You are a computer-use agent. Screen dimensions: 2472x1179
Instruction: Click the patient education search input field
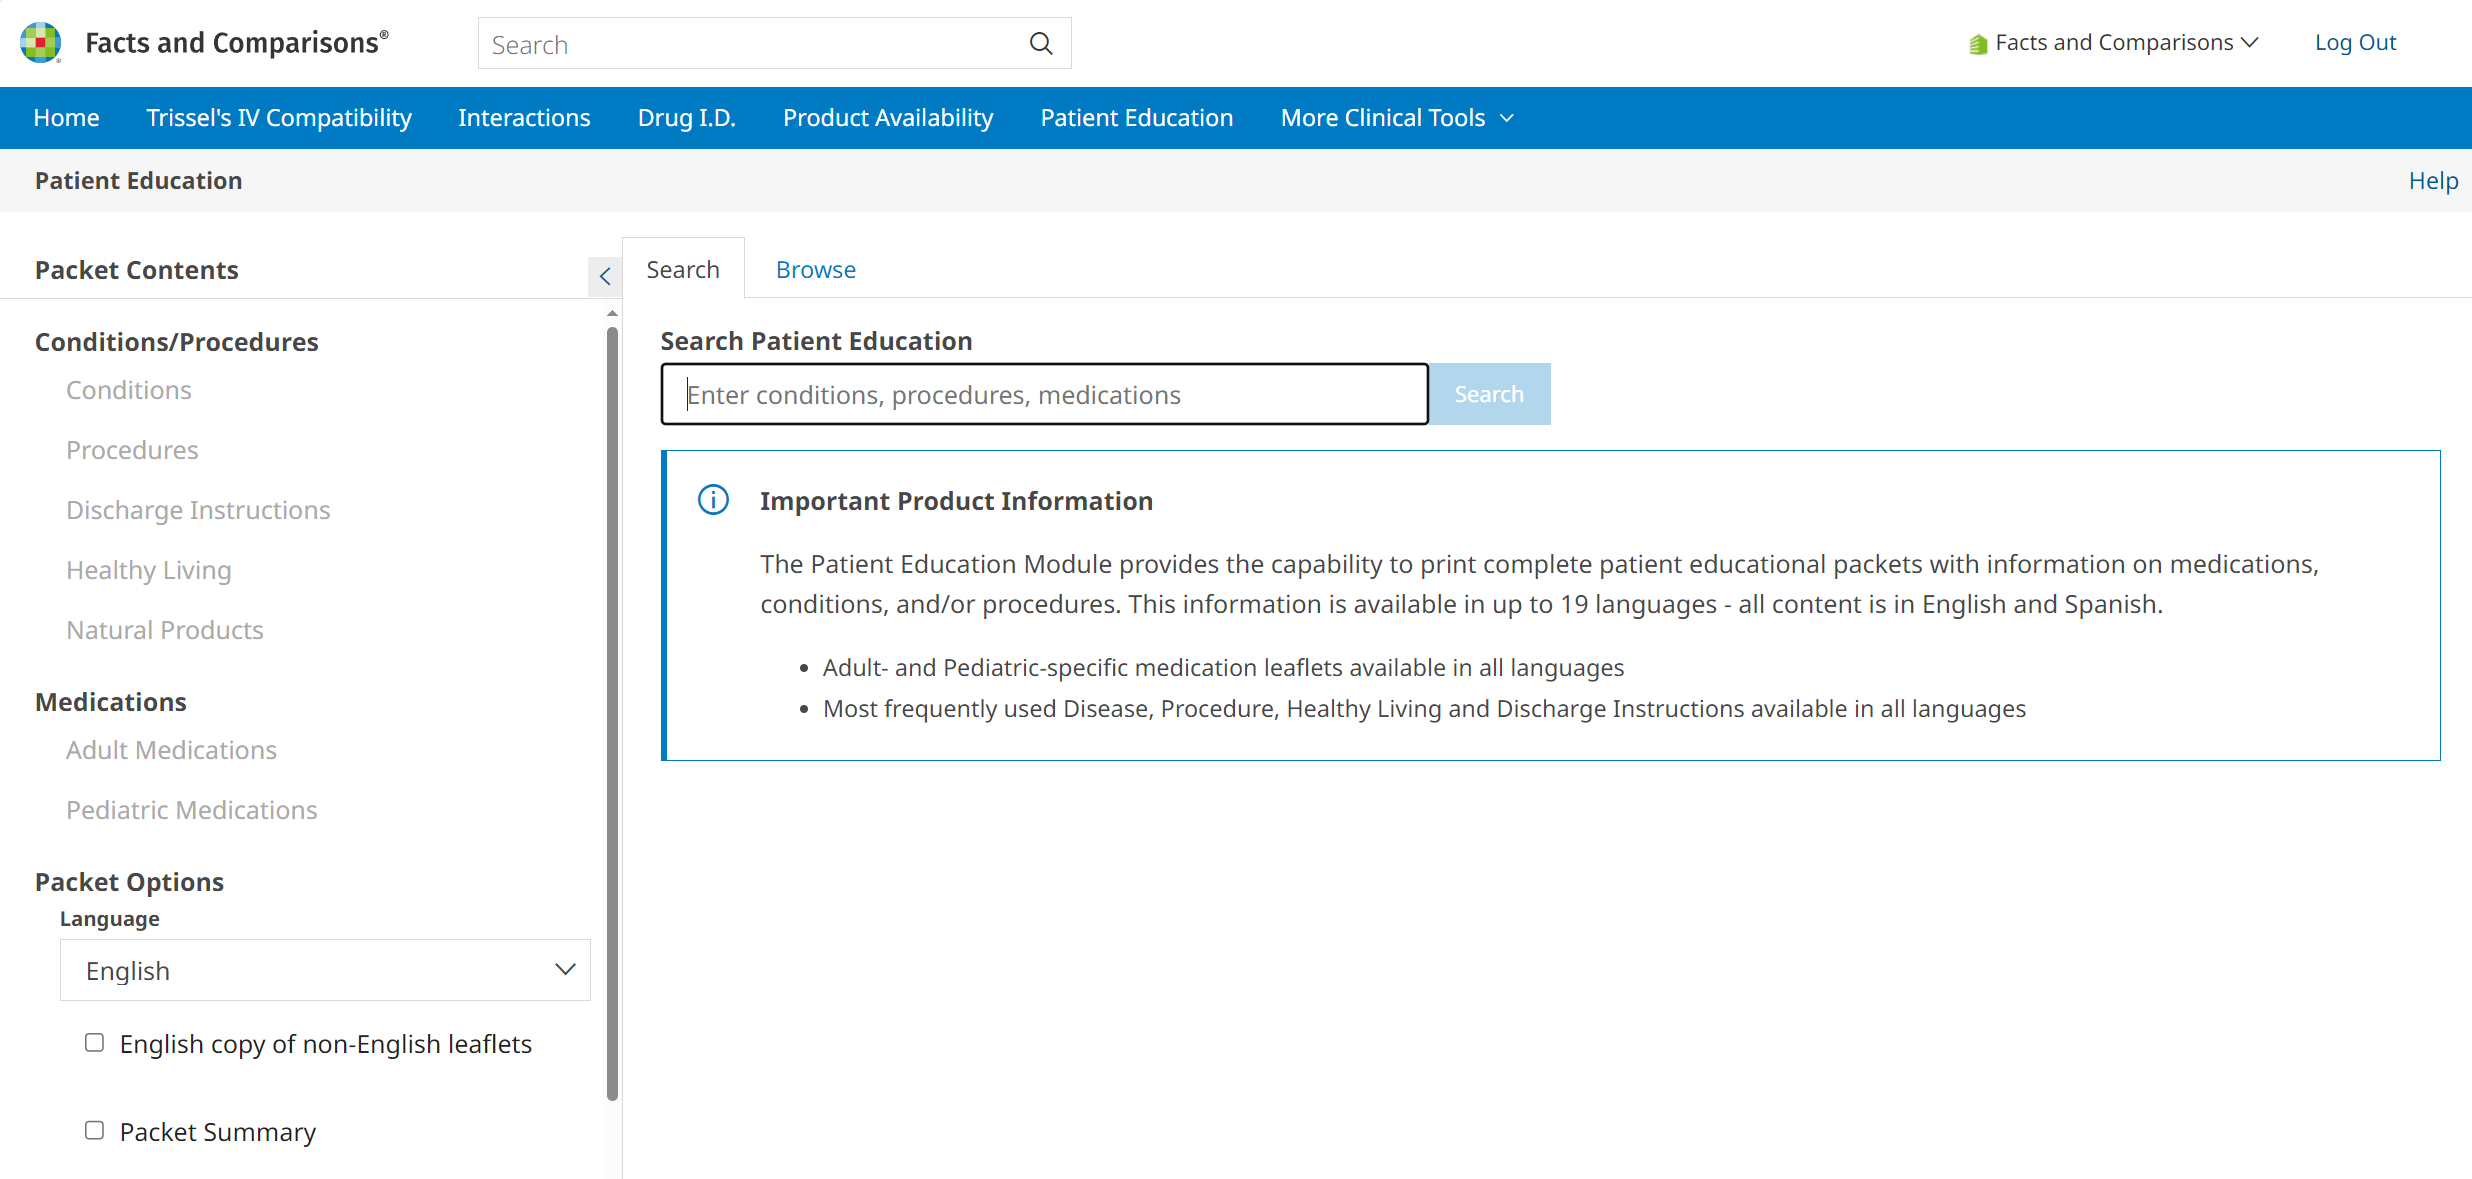pyautogui.click(x=1045, y=394)
